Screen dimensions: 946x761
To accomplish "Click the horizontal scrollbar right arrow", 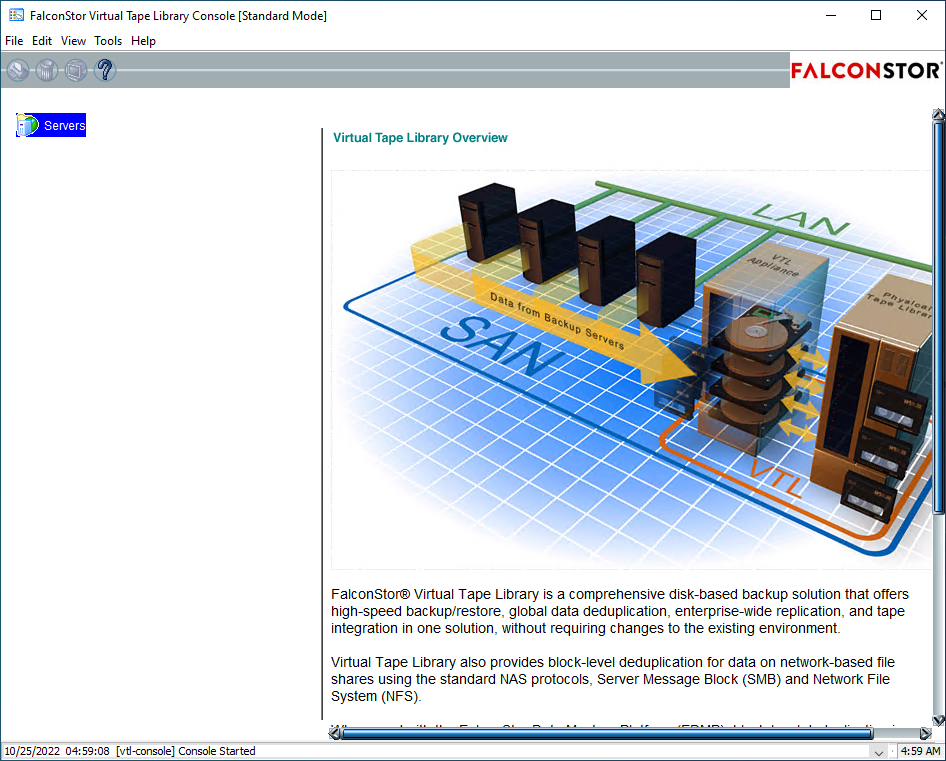I will pyautogui.click(x=925, y=733).
